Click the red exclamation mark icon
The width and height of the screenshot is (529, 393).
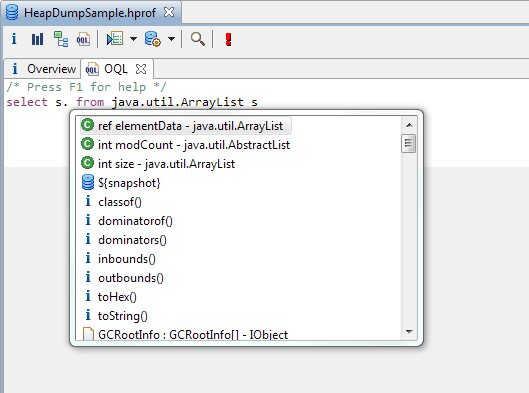click(x=228, y=39)
